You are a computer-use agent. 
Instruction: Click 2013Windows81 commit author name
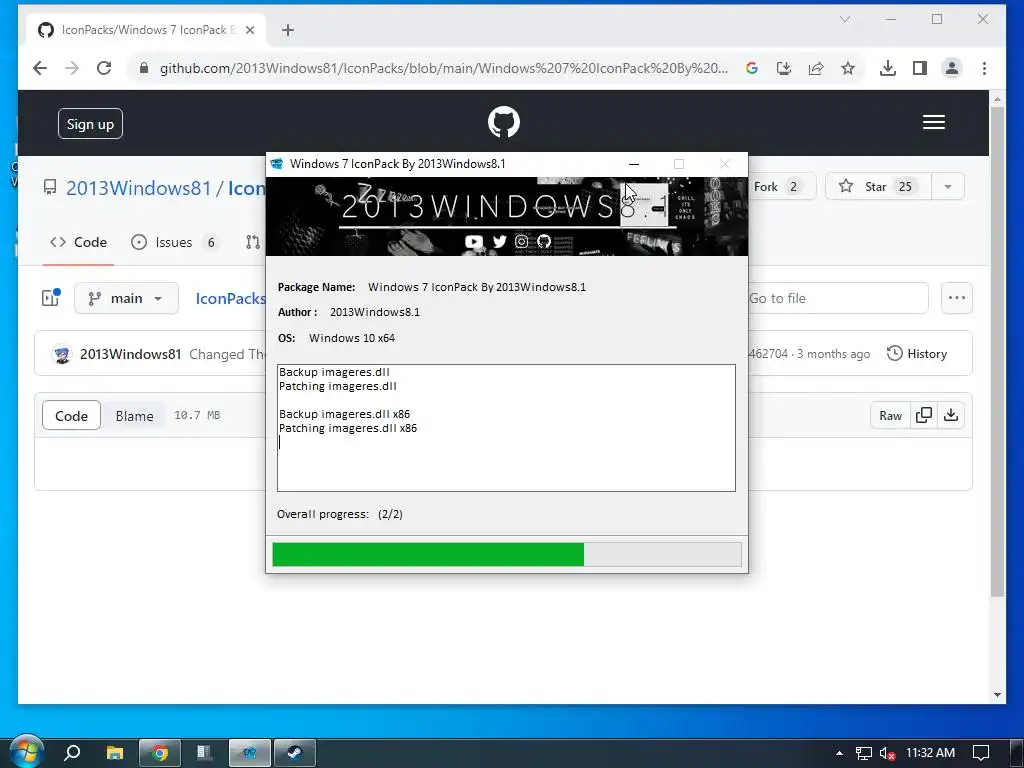(x=131, y=354)
